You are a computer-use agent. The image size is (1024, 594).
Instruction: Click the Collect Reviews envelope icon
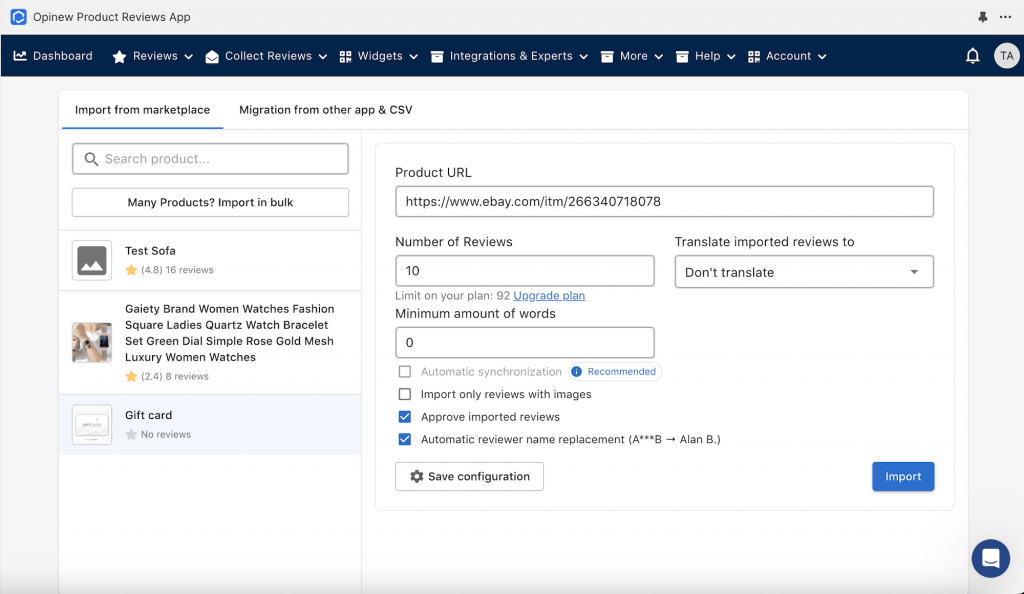click(x=212, y=57)
